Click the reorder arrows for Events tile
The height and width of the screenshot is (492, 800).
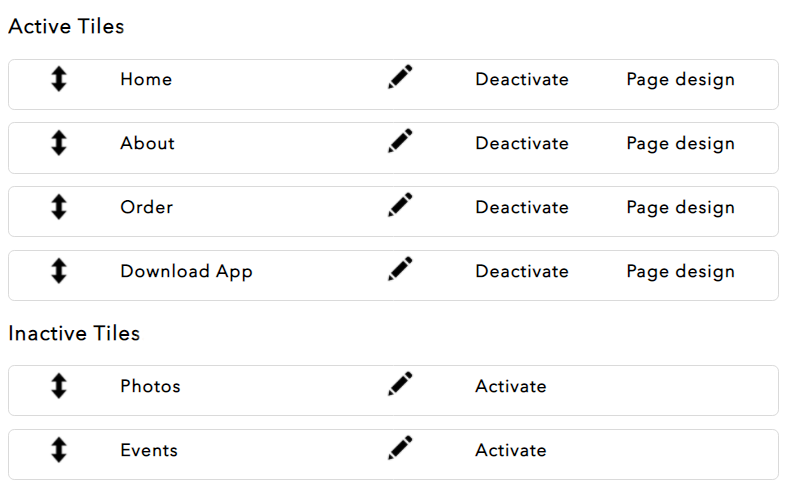pyautogui.click(x=59, y=450)
